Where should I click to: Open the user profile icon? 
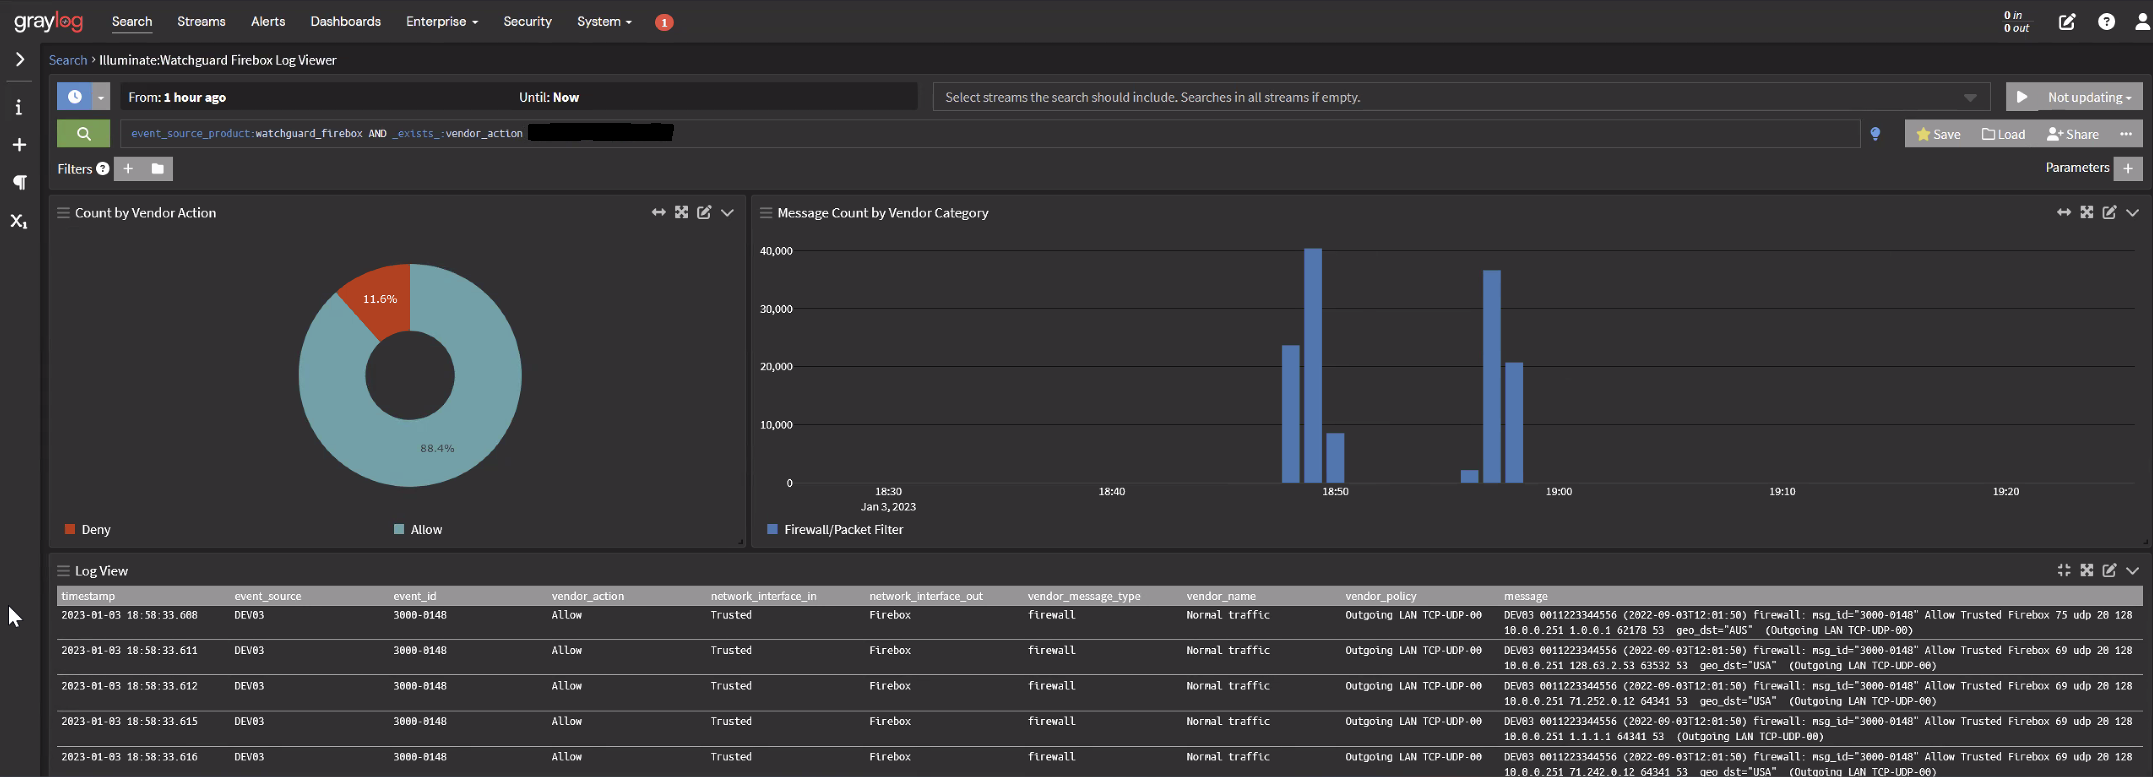[2142, 22]
